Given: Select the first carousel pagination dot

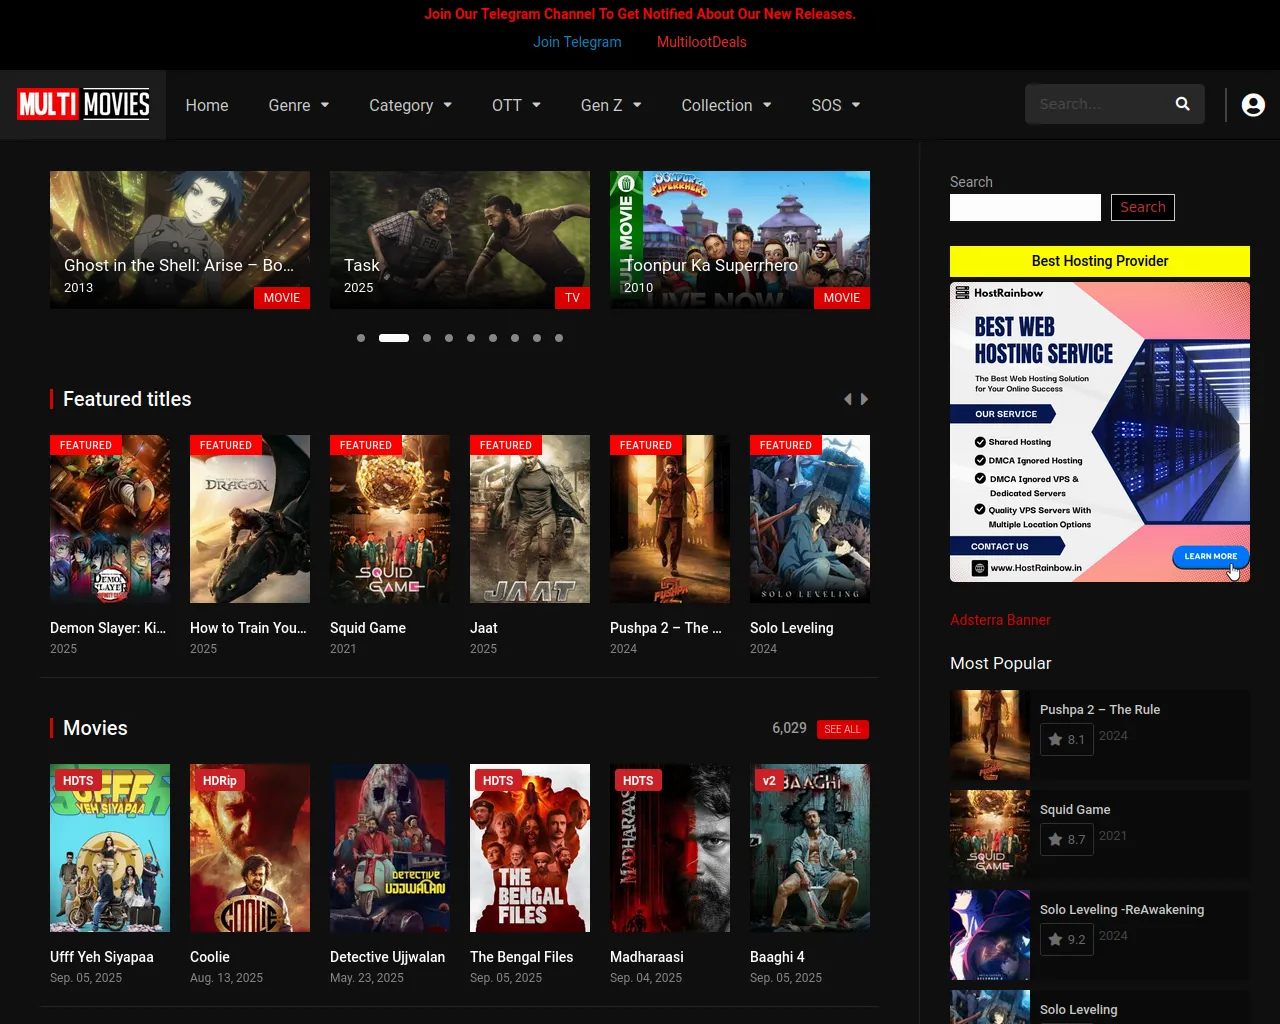Looking at the screenshot, I should [361, 338].
